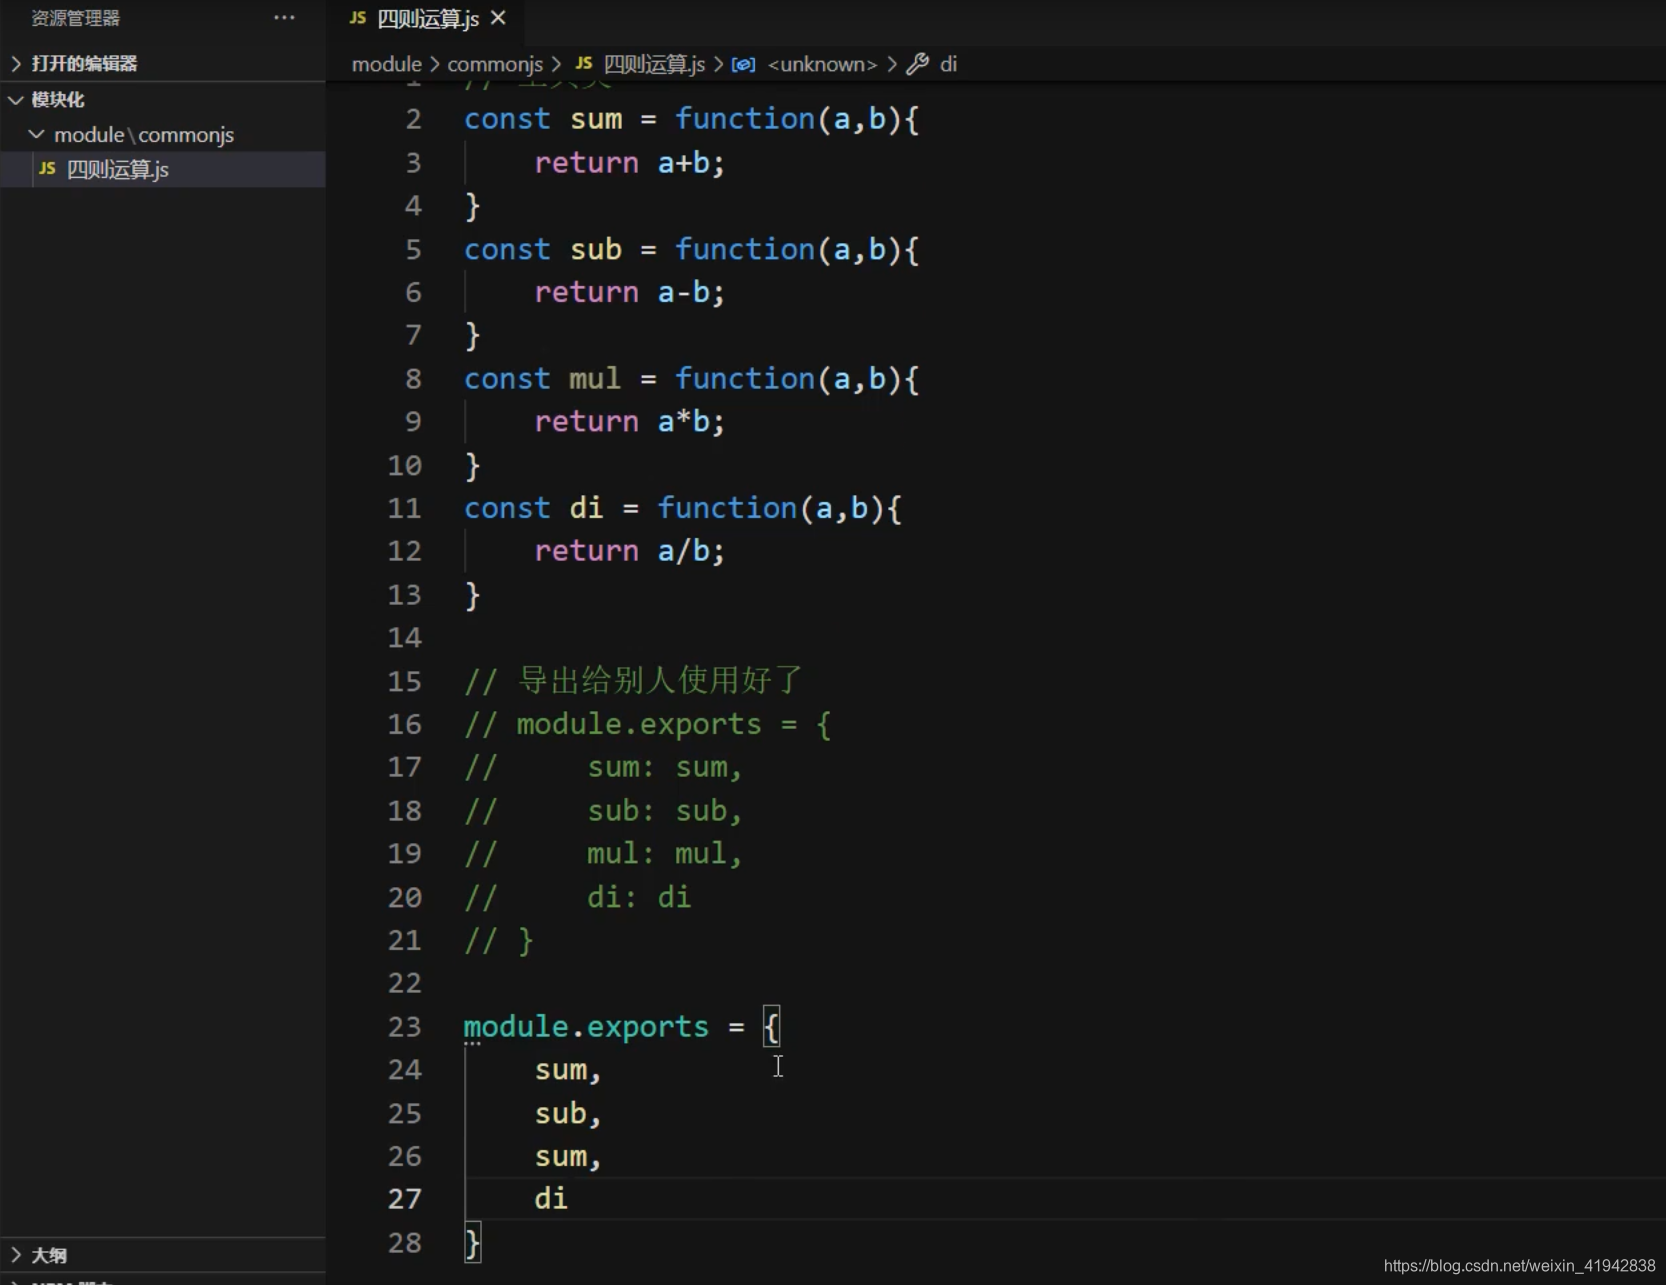Click commented 'mul: mul,' on line 19

tap(665, 854)
